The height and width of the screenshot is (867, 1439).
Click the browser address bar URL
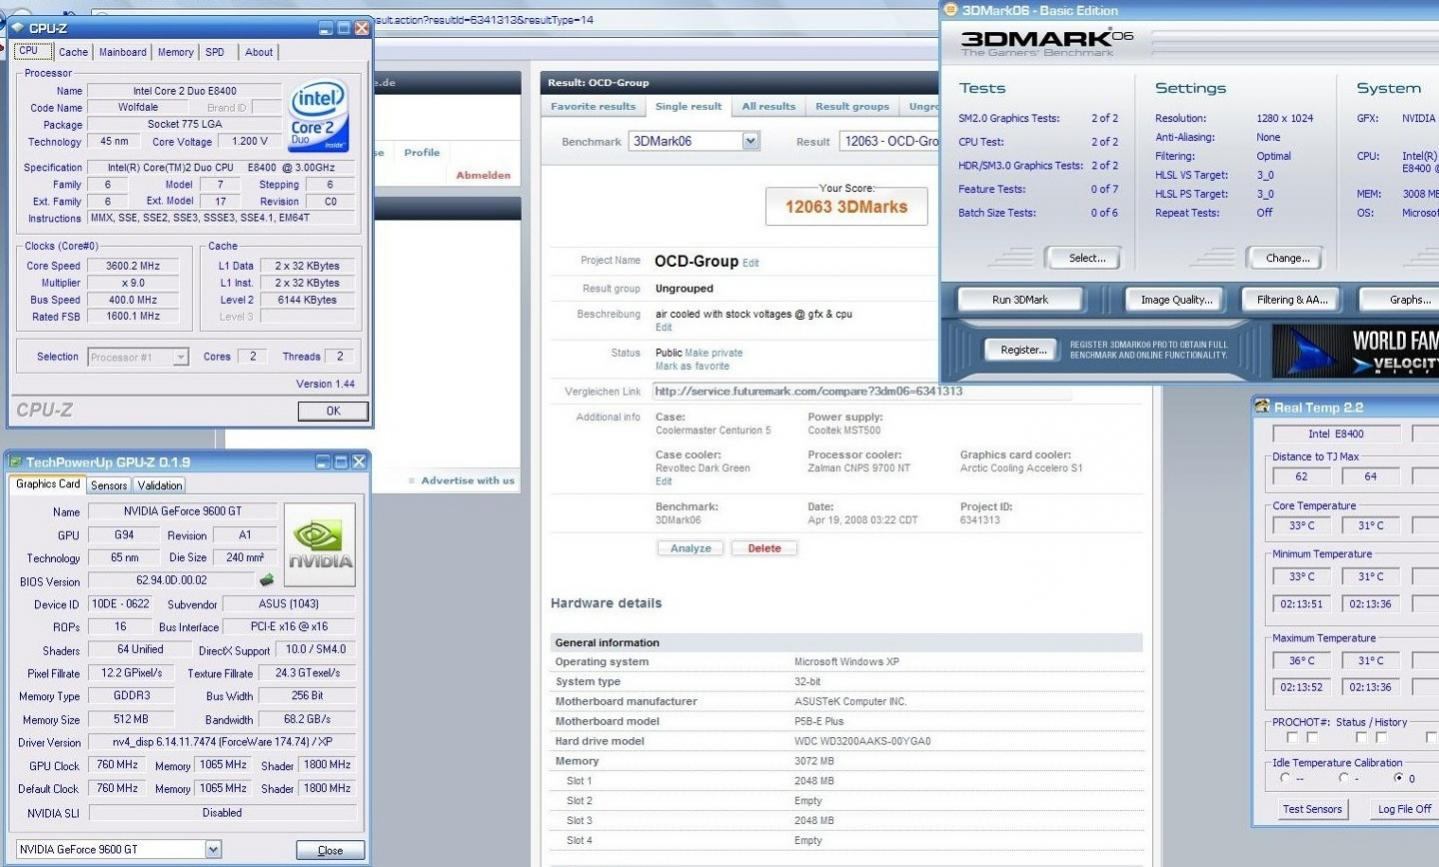click(x=485, y=19)
